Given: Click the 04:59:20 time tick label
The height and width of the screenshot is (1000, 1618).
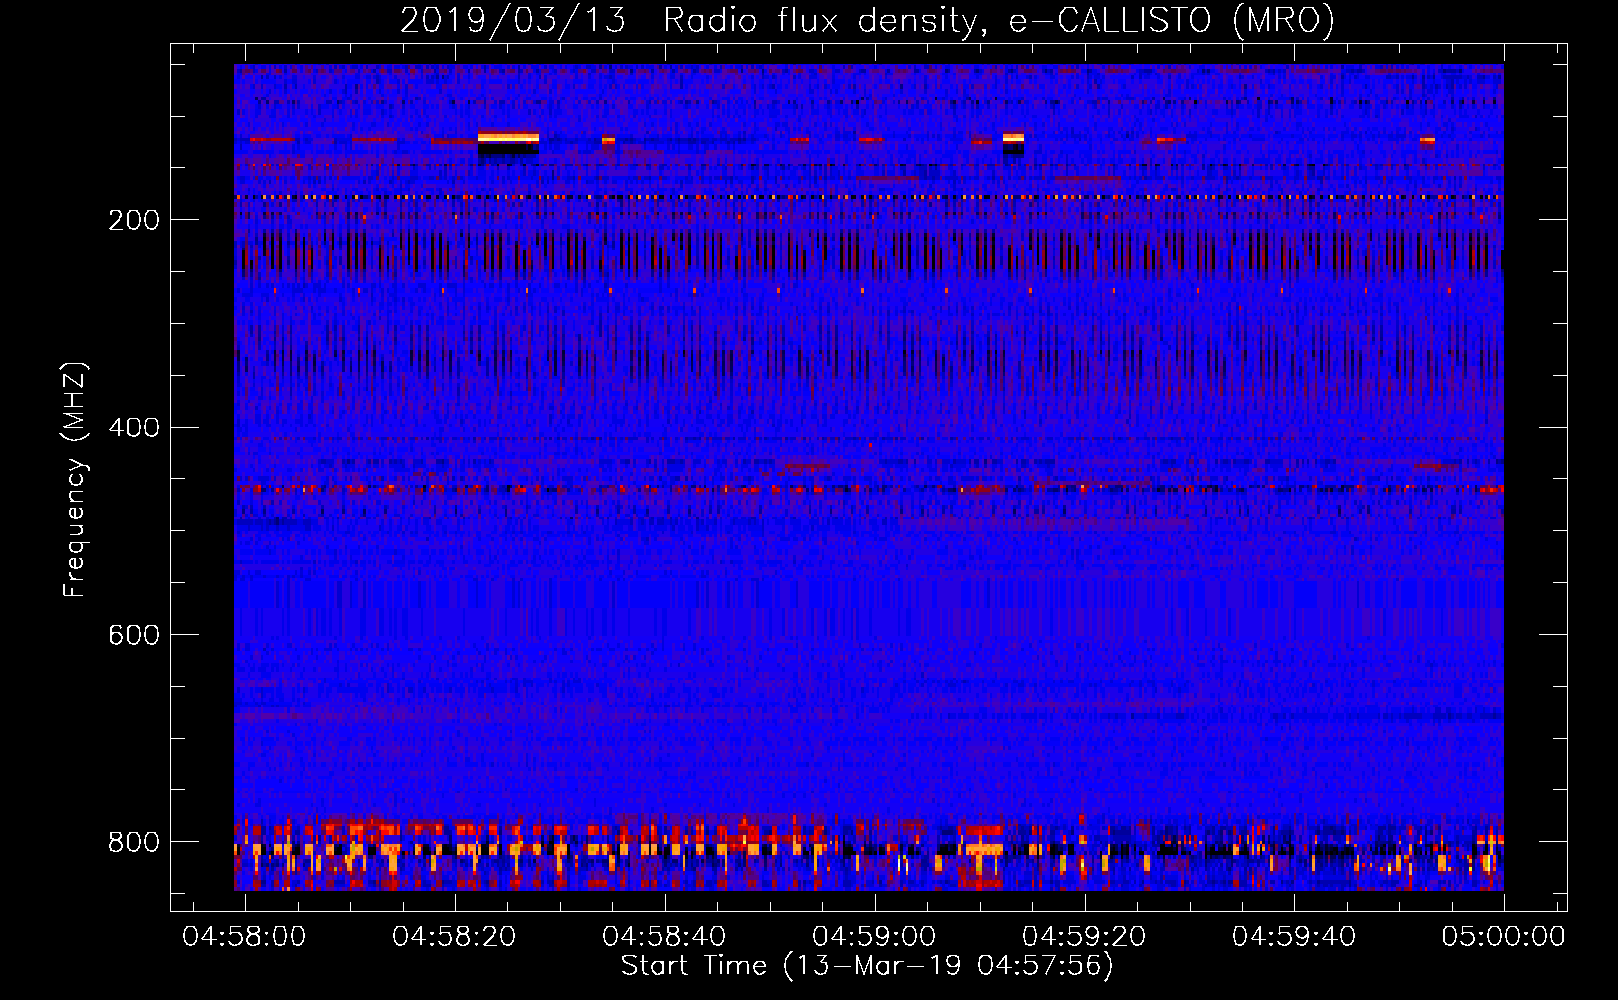Looking at the screenshot, I should pos(1084,937).
